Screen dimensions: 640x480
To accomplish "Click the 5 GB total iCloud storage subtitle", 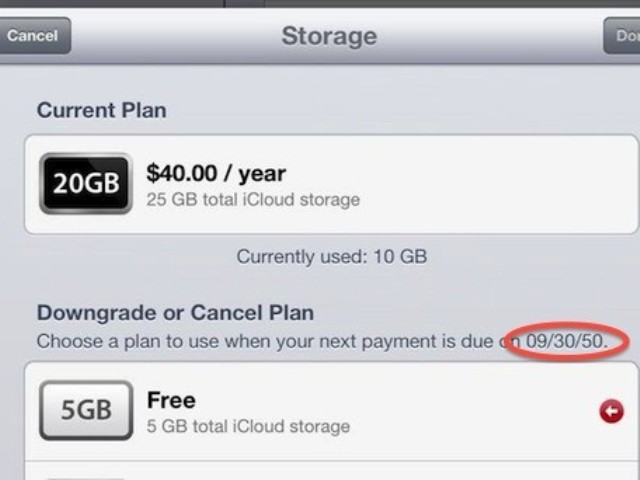I will pyautogui.click(x=248, y=427).
